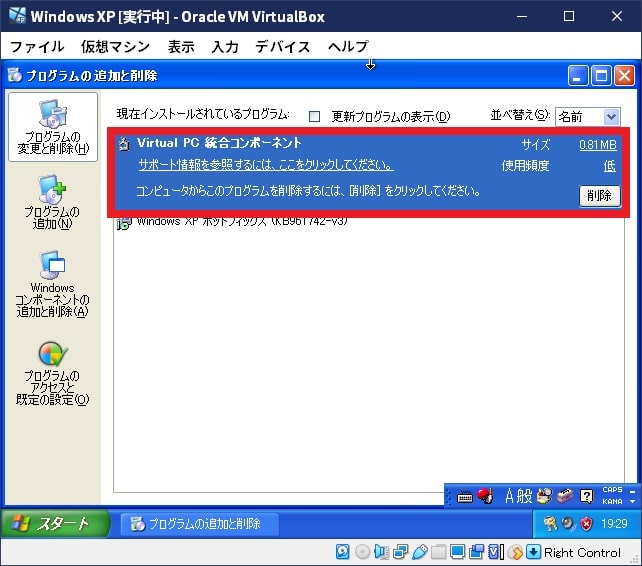Open the プログラムの追加 sidebar icon

pyautogui.click(x=52, y=202)
